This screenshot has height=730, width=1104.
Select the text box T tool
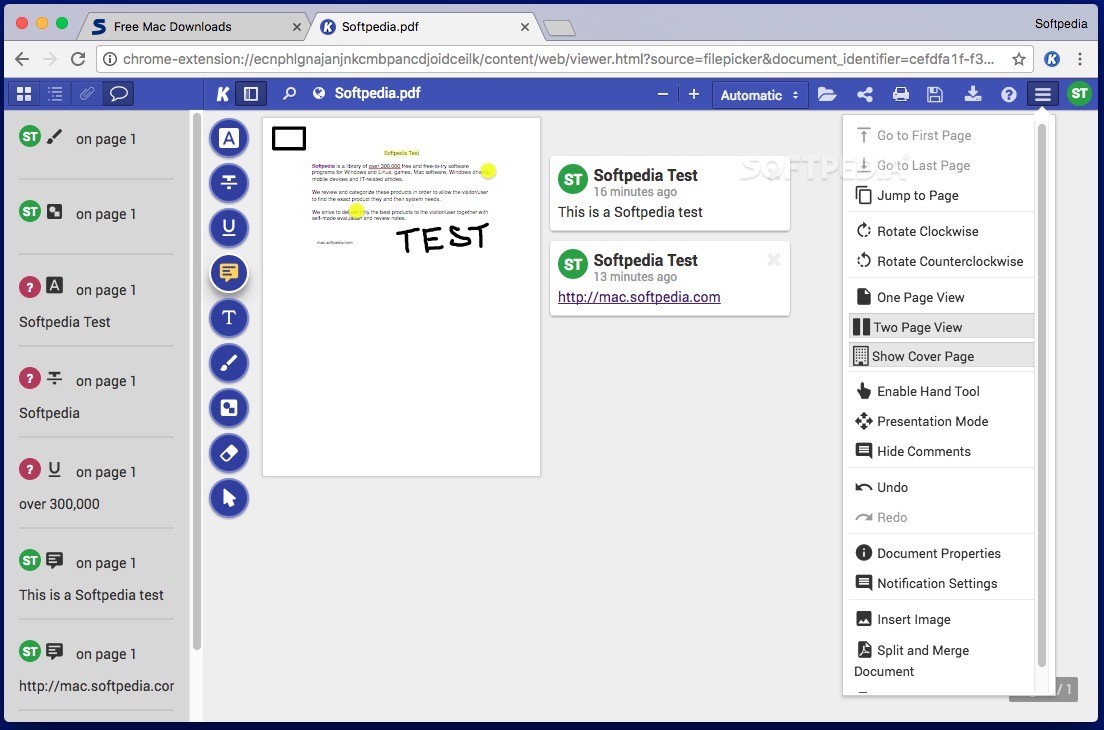(229, 317)
